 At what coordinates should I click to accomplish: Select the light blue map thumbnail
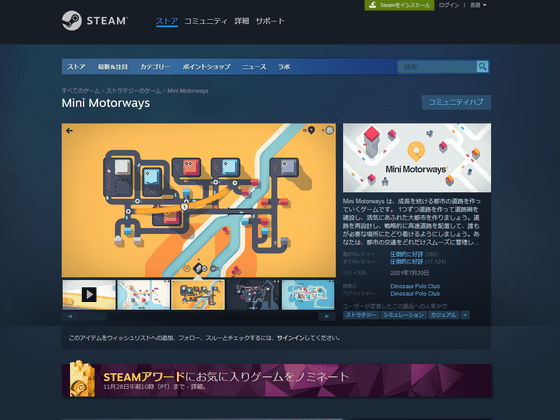[308, 295]
